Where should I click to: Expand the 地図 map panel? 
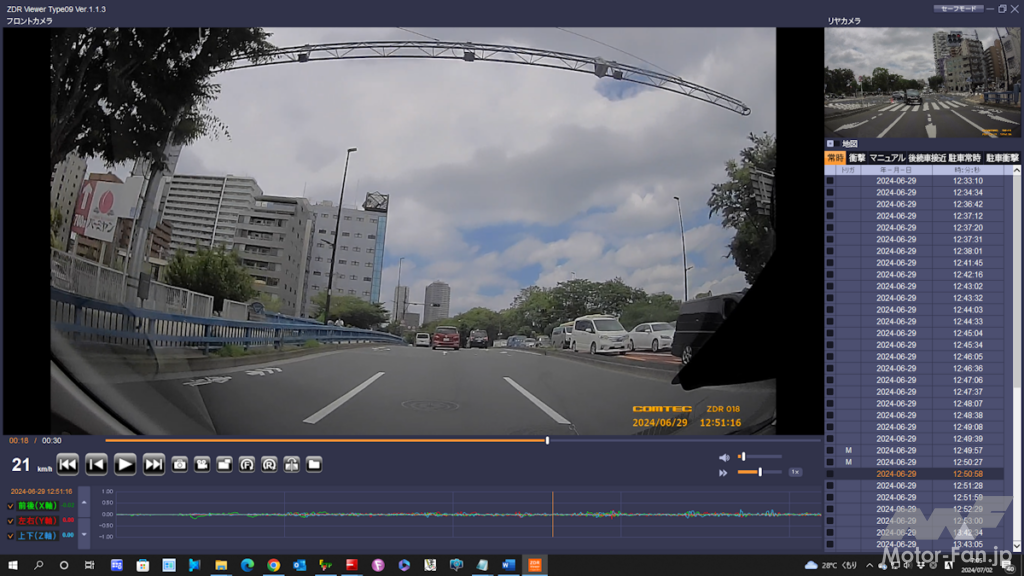pos(830,144)
